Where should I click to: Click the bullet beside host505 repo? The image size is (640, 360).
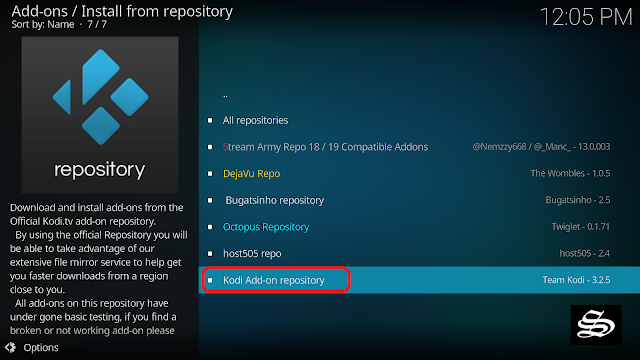[210, 253]
